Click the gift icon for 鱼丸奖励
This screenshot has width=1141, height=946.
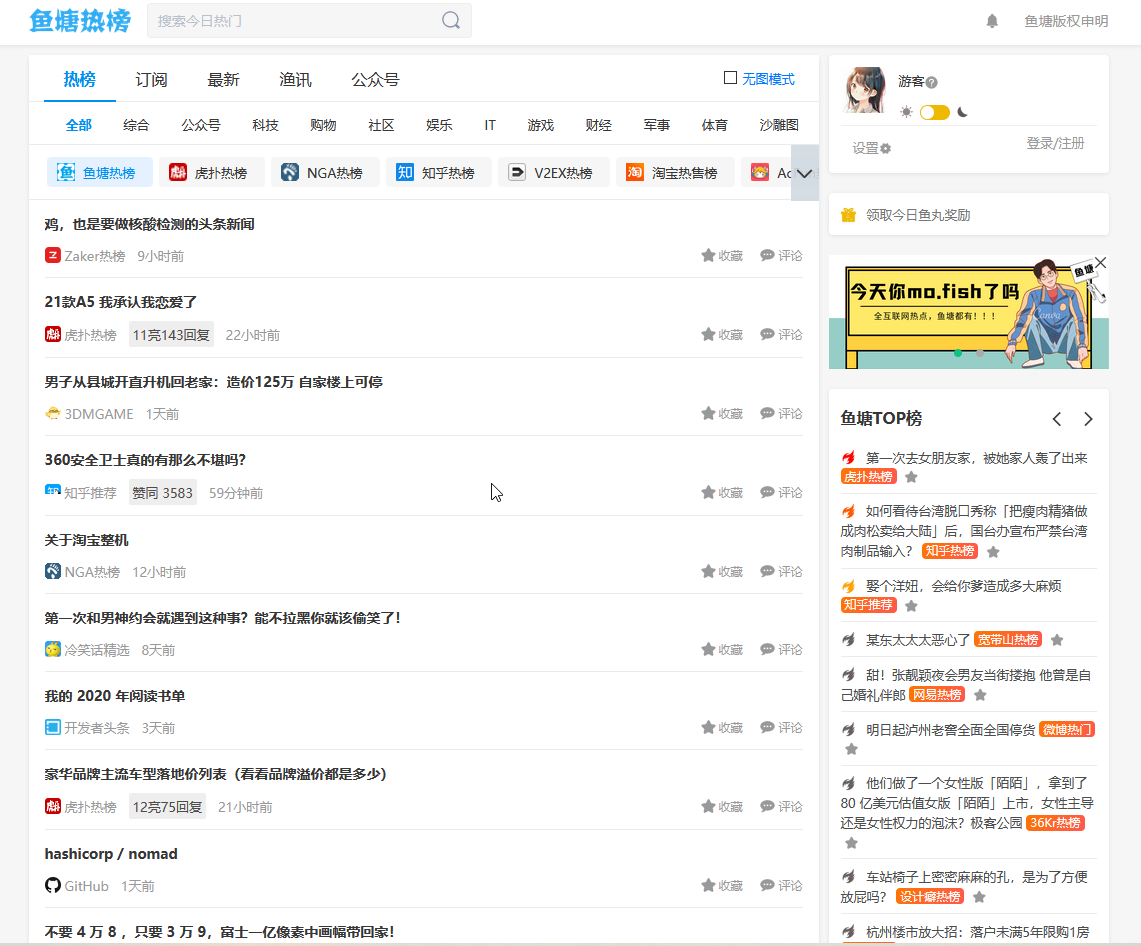click(848, 215)
